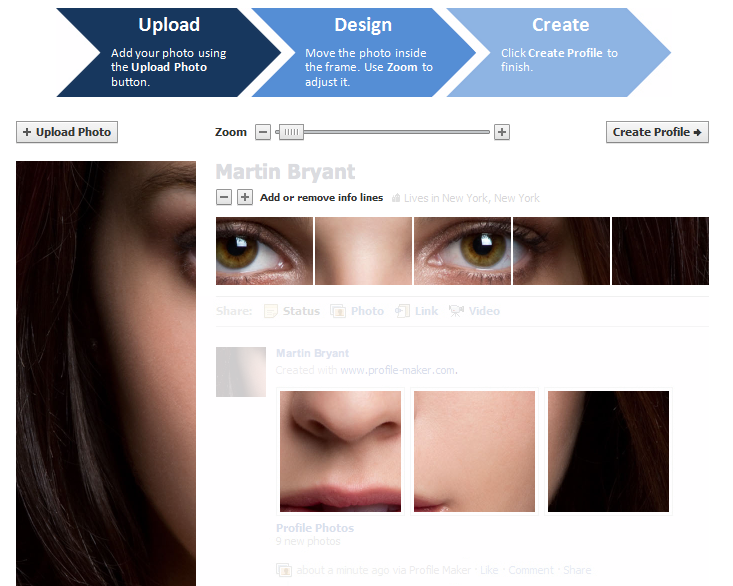Click the photo album icon beside about a minute ago
733x586 pixels.
pos(284,570)
